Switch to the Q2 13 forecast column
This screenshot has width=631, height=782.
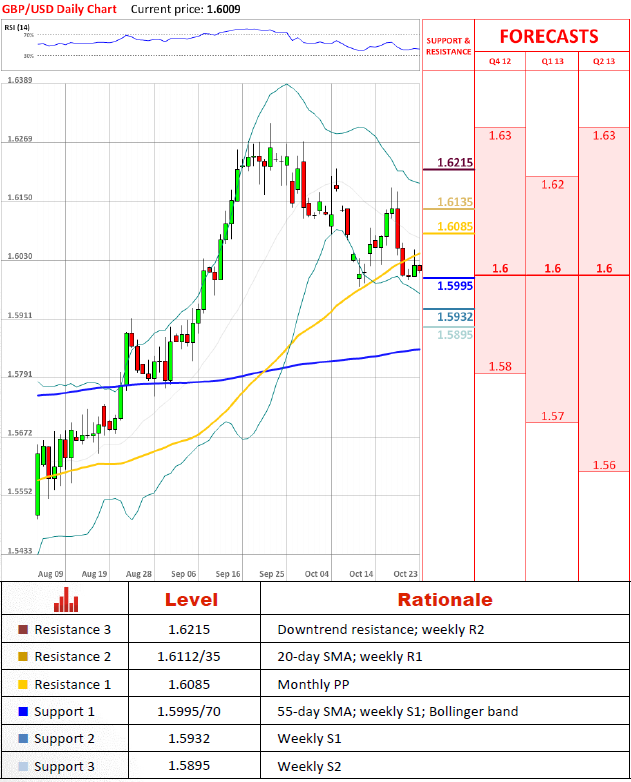click(x=604, y=62)
